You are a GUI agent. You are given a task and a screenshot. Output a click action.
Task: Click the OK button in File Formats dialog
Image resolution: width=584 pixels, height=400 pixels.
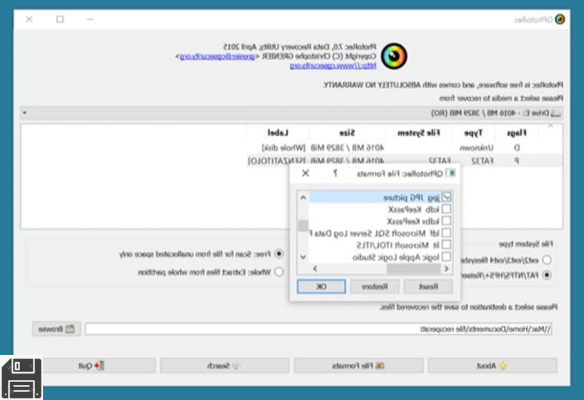pyautogui.click(x=321, y=286)
